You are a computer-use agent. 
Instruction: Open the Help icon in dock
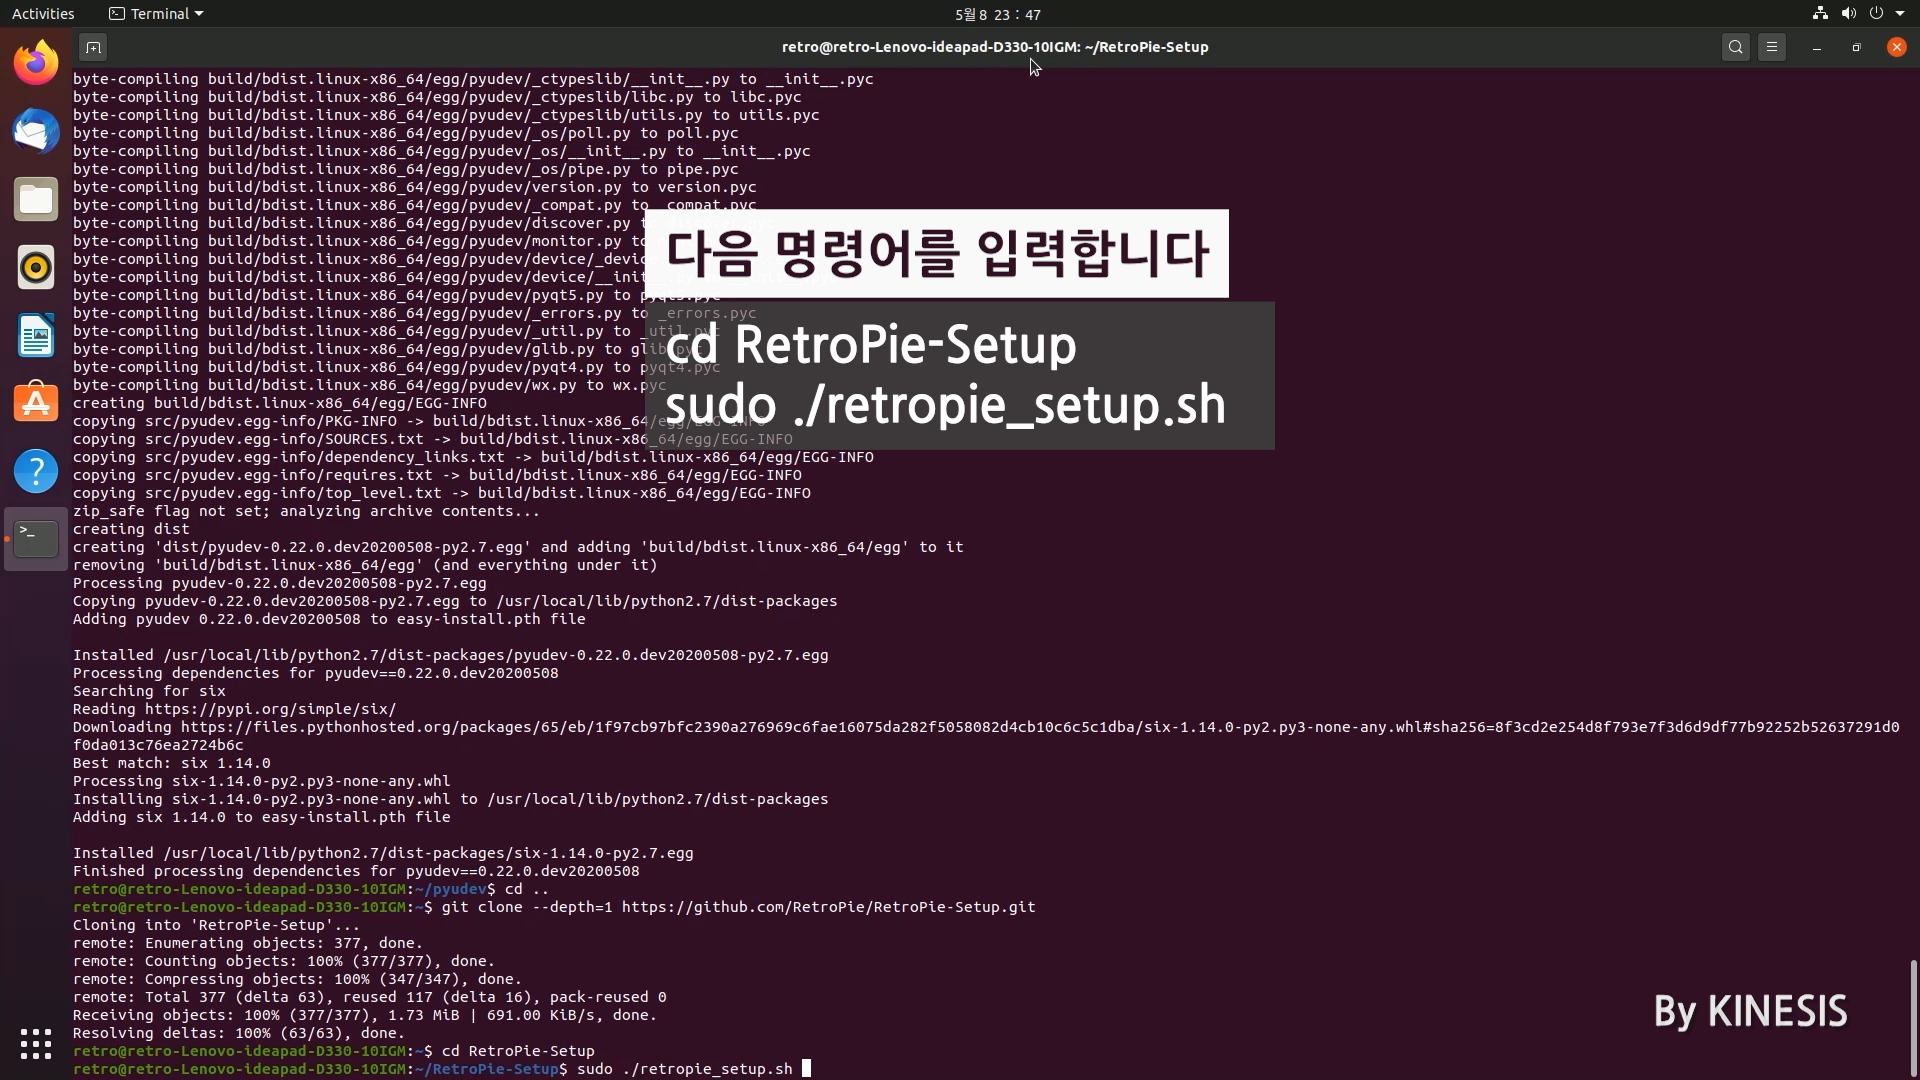(x=36, y=471)
